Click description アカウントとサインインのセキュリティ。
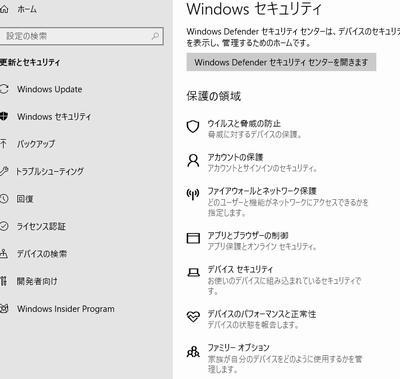Screen dimensions: 400x379 pos(263,168)
